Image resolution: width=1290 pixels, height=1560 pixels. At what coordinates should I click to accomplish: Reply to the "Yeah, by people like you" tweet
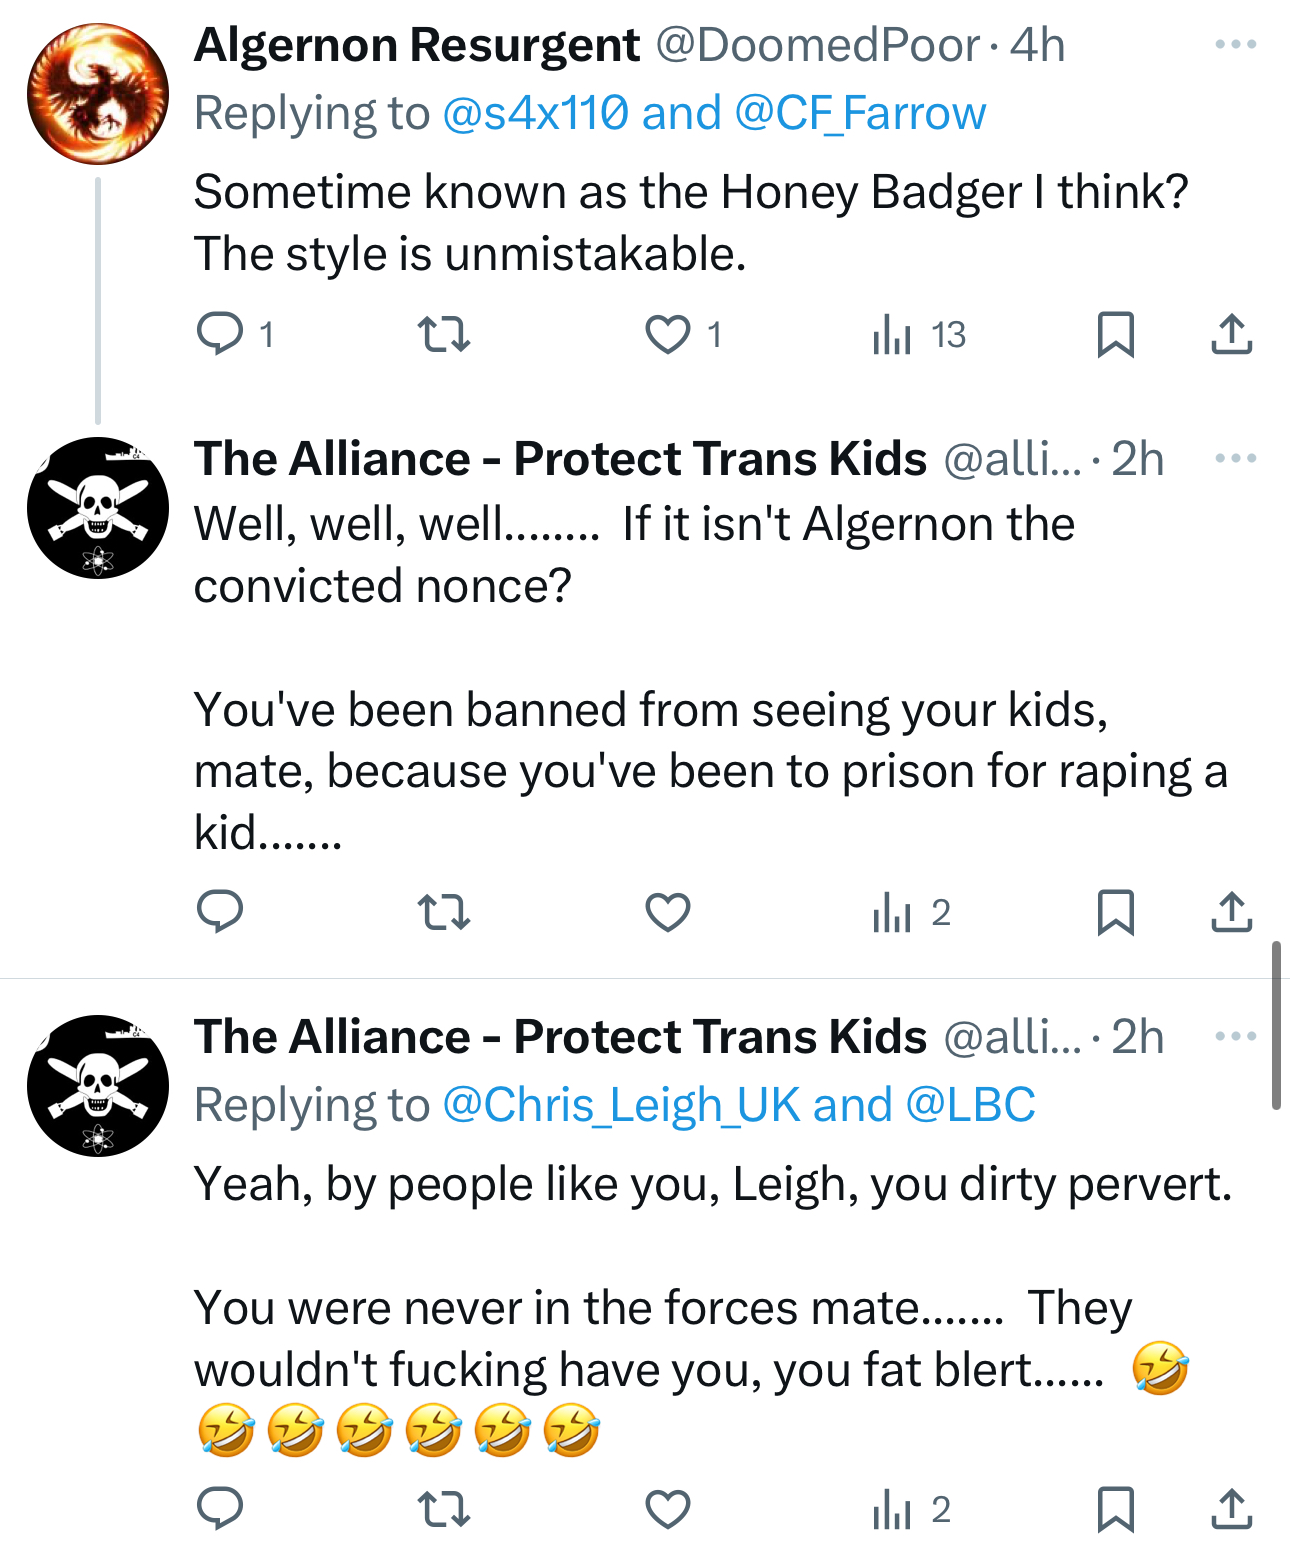pyautogui.click(x=220, y=1509)
